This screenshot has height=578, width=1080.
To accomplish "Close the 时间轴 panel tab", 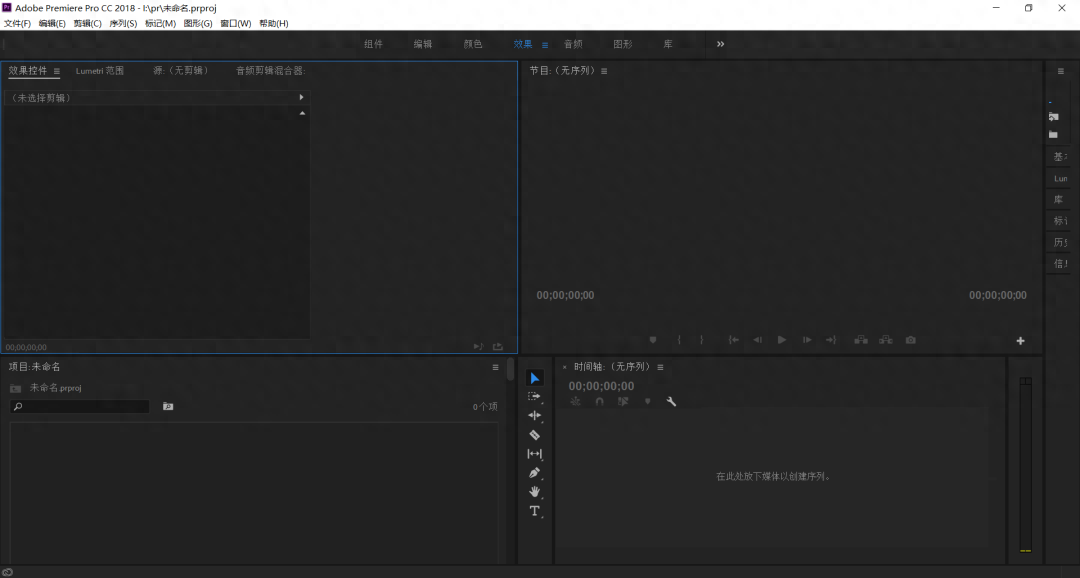I will coord(565,367).
